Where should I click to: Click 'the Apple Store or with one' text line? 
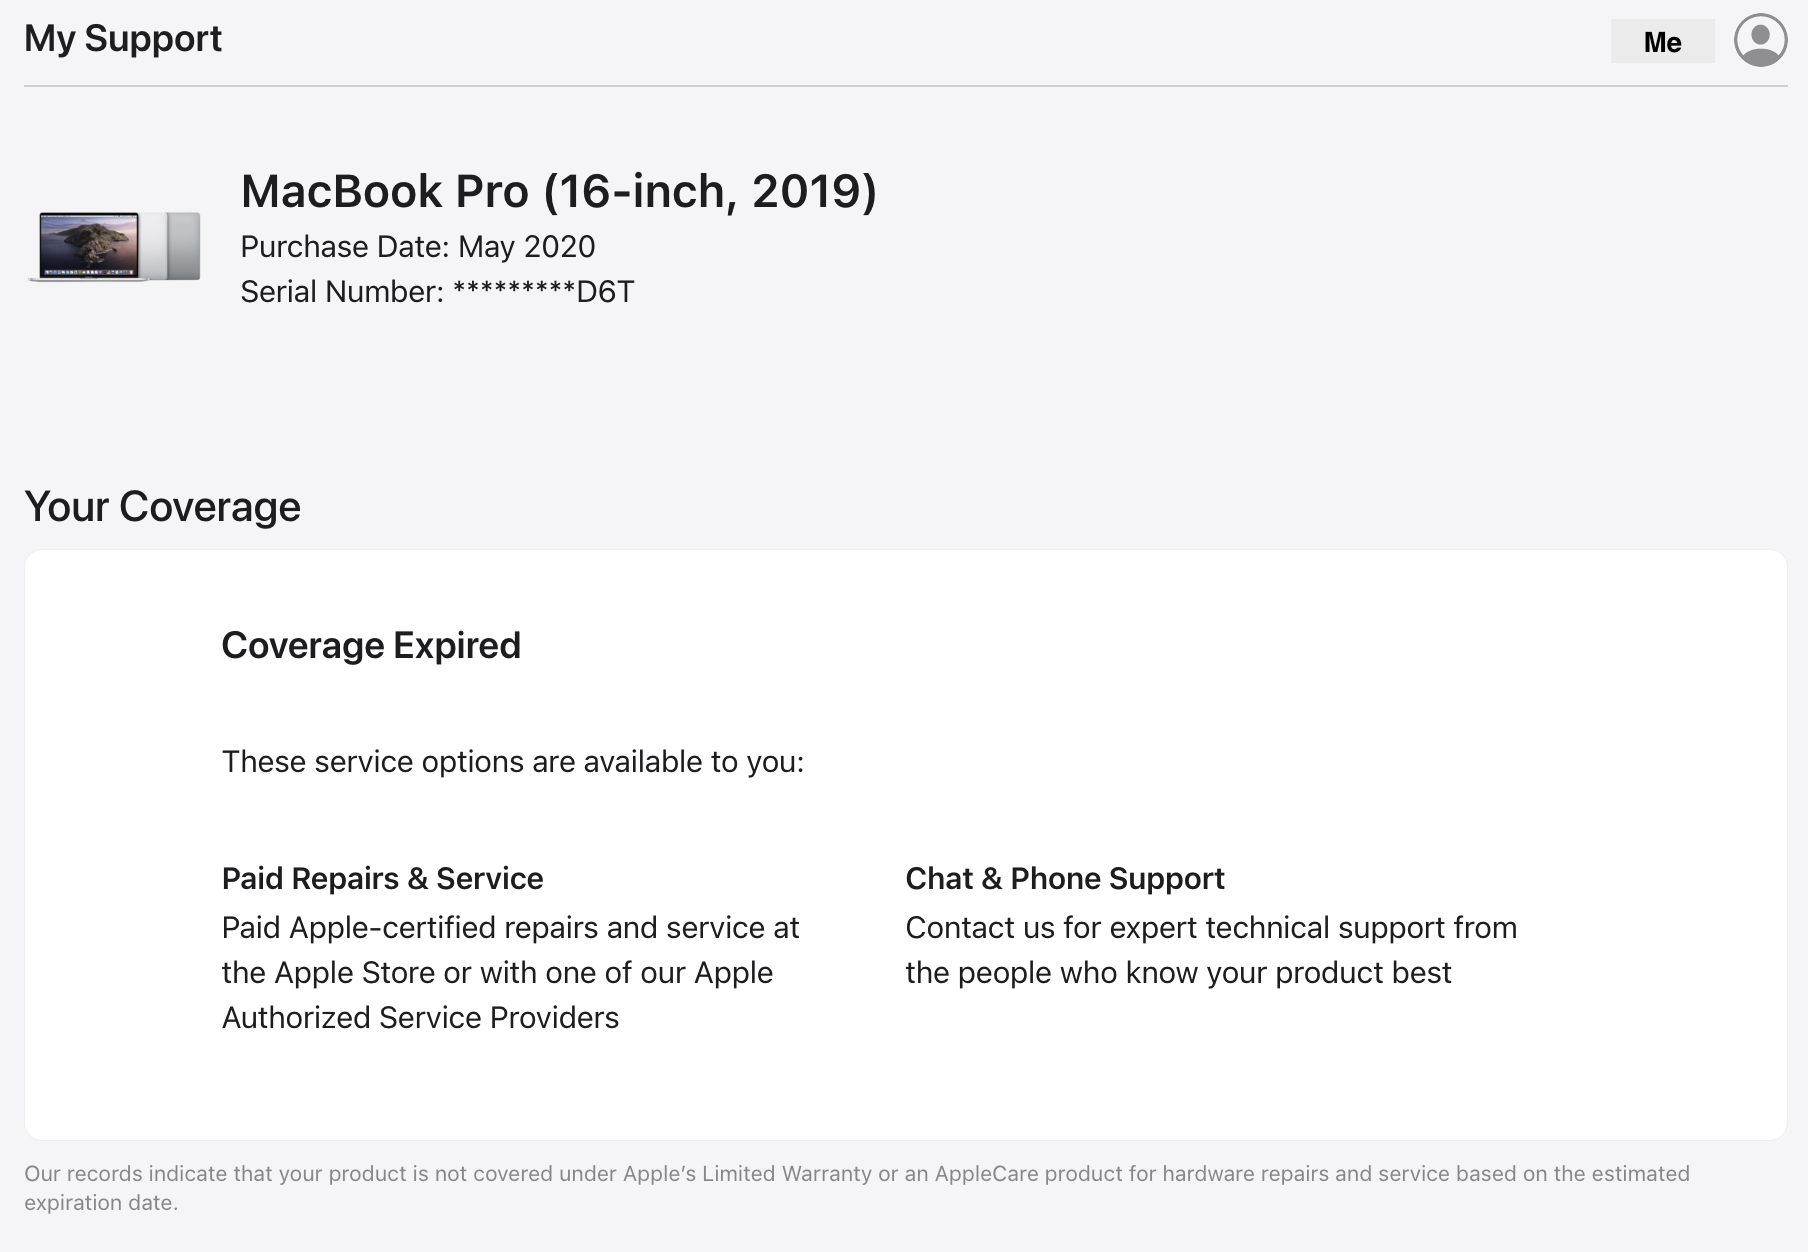click(x=497, y=973)
